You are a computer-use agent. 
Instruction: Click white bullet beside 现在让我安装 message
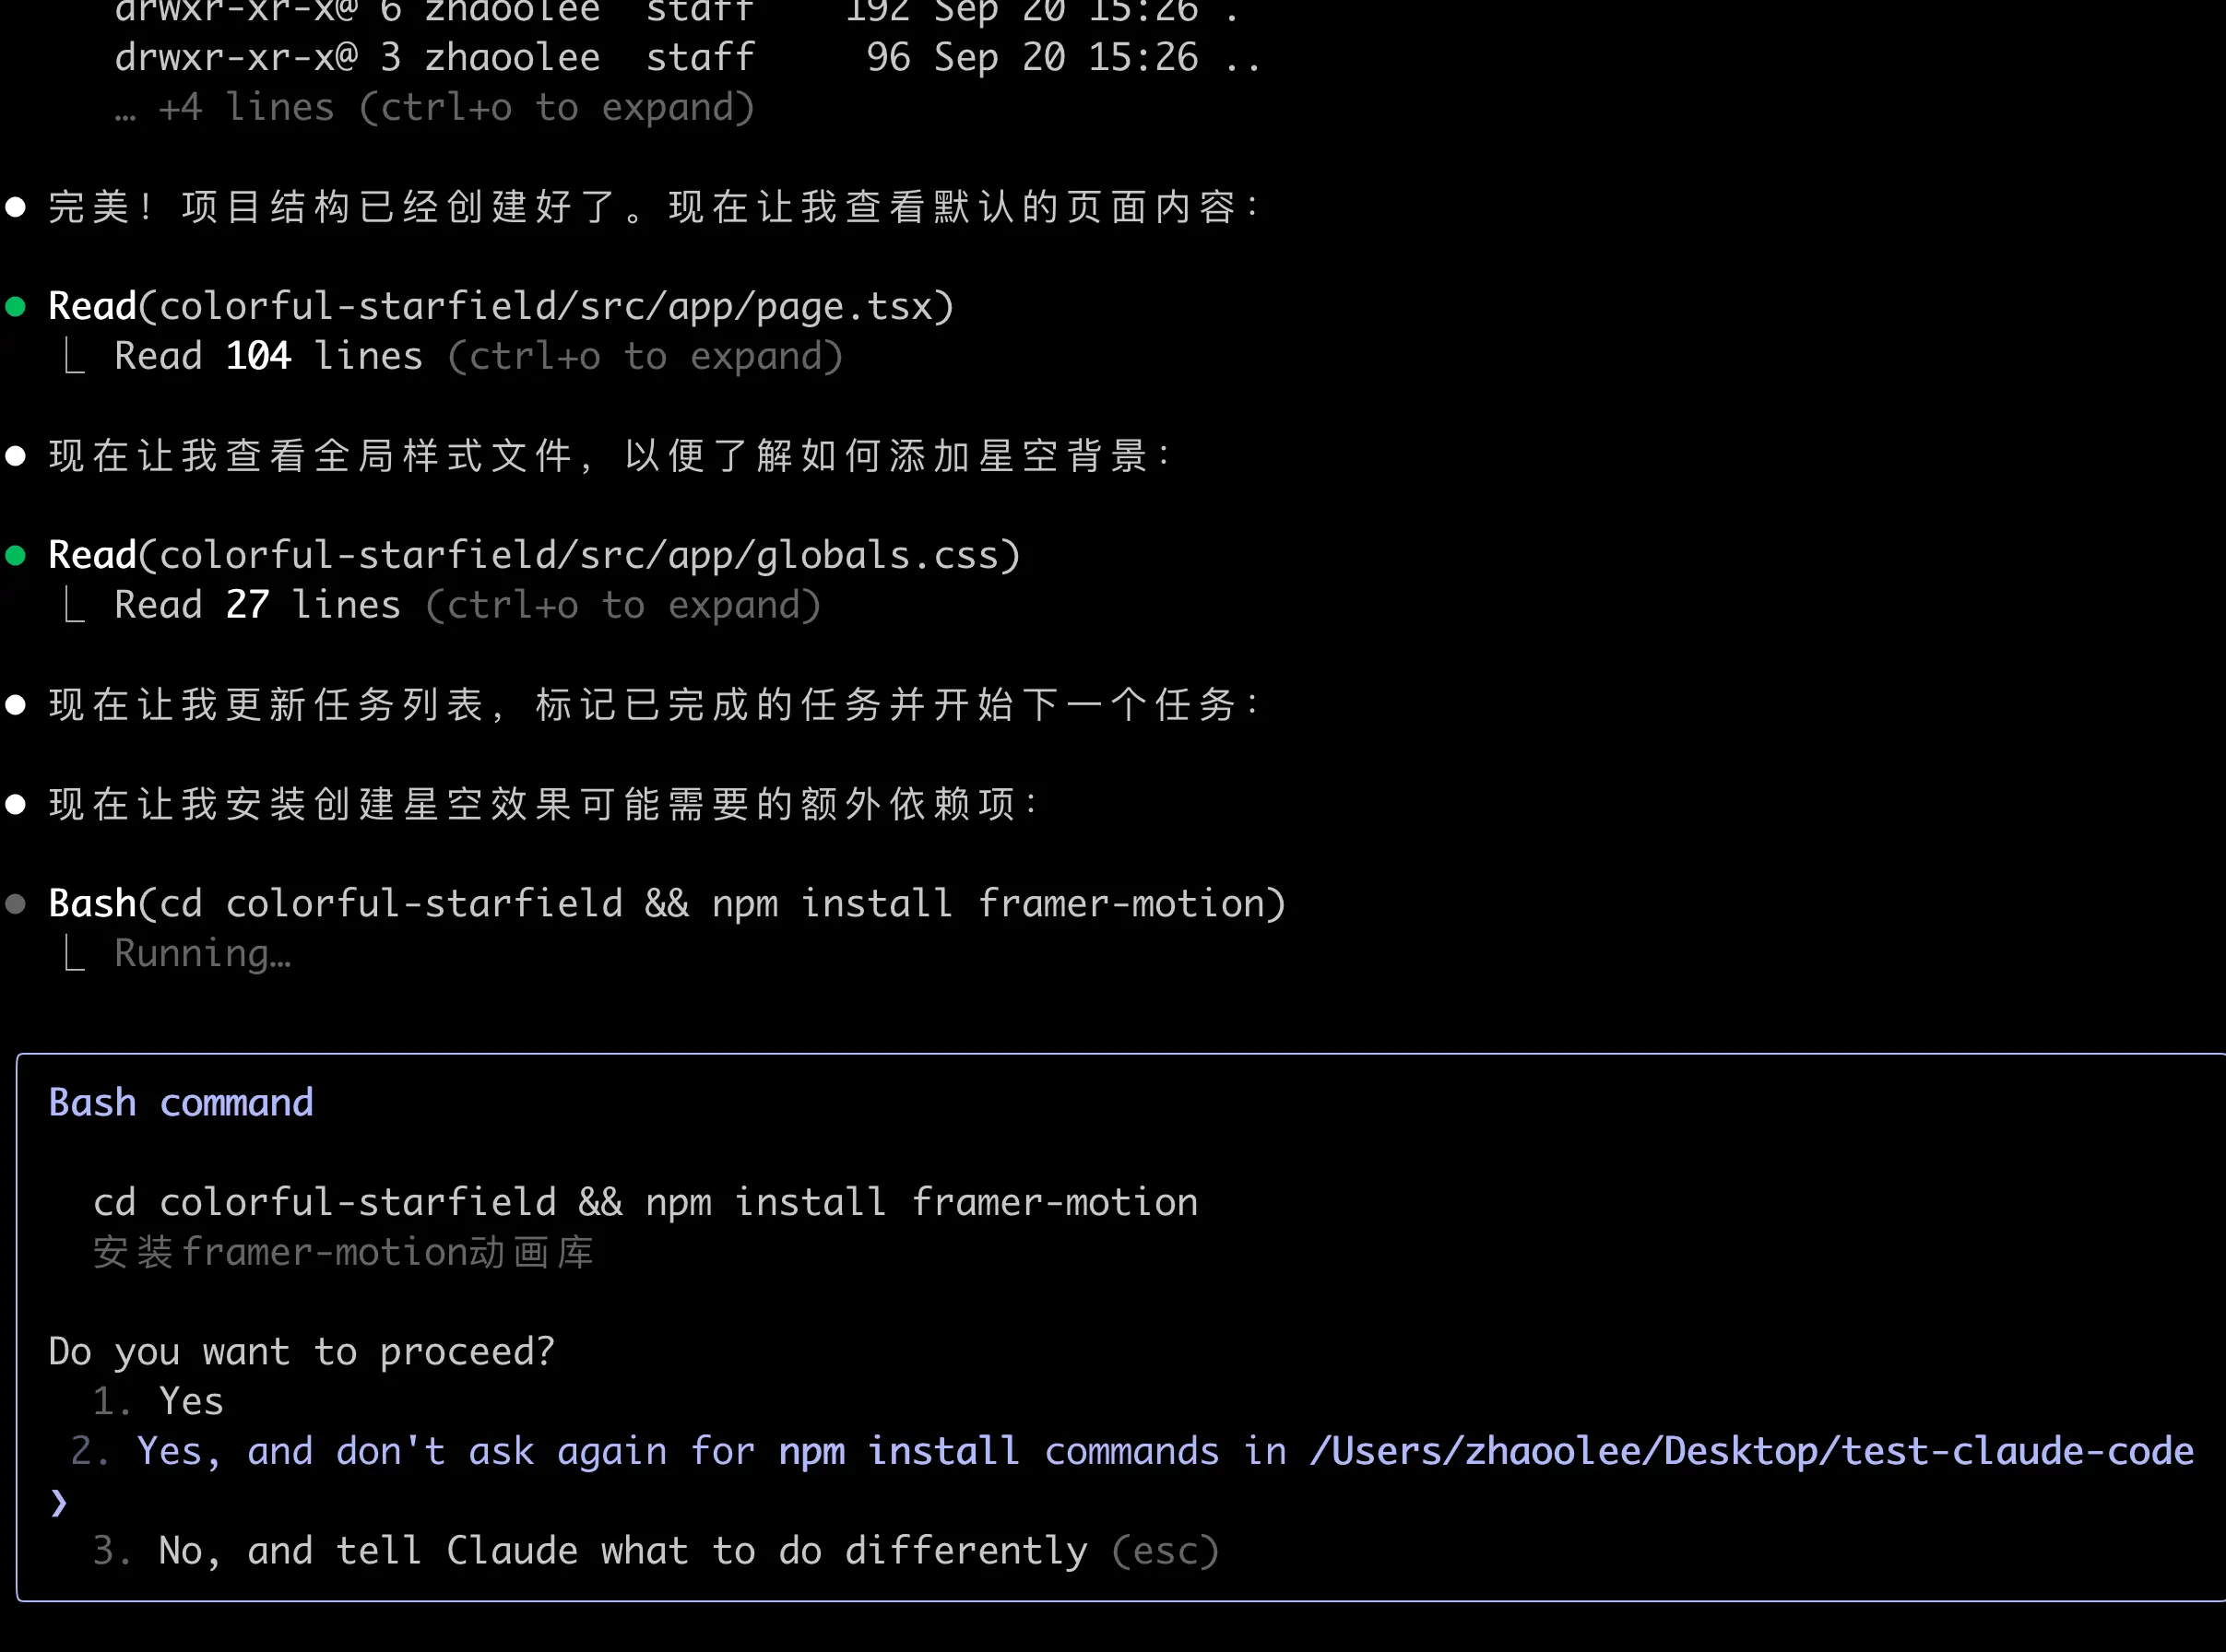tap(16, 804)
